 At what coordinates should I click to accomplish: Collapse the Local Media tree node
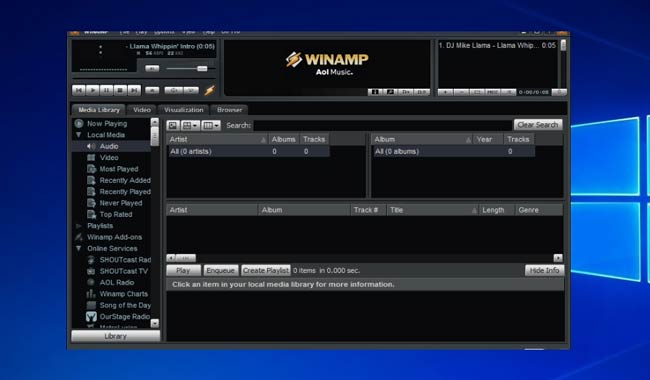[x=78, y=135]
